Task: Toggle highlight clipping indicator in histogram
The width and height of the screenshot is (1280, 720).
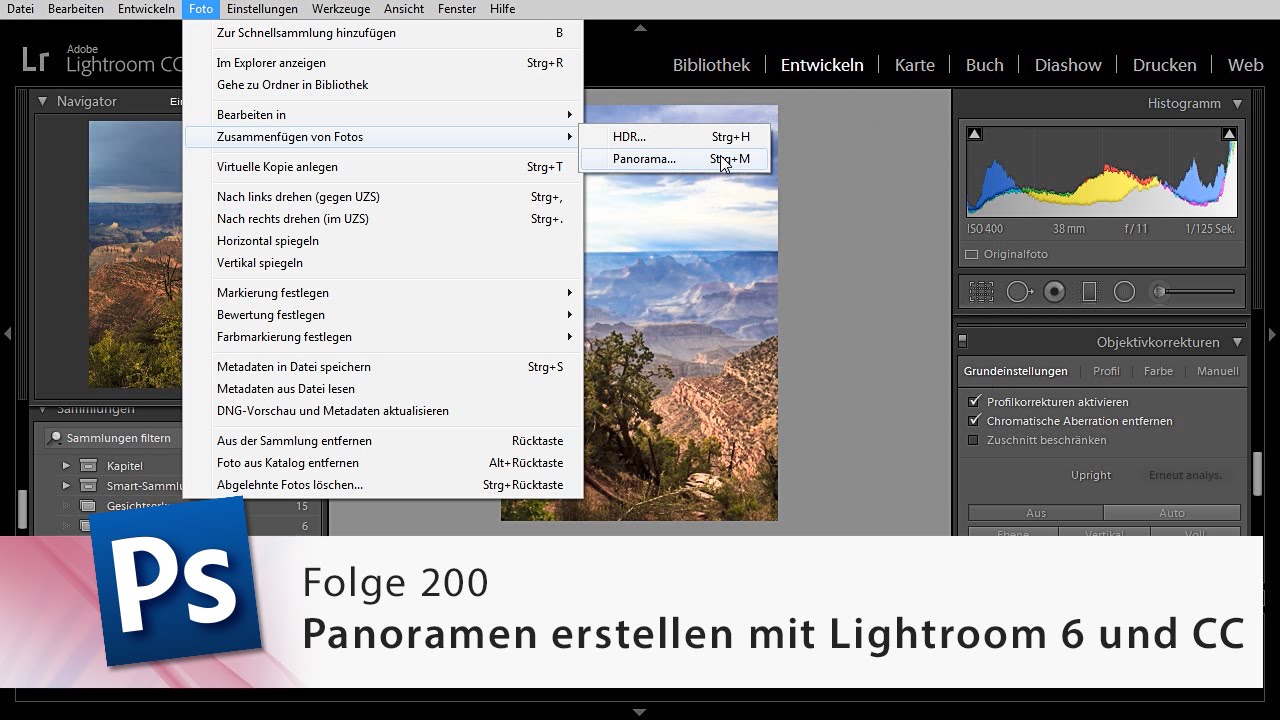Action: 1229,134
